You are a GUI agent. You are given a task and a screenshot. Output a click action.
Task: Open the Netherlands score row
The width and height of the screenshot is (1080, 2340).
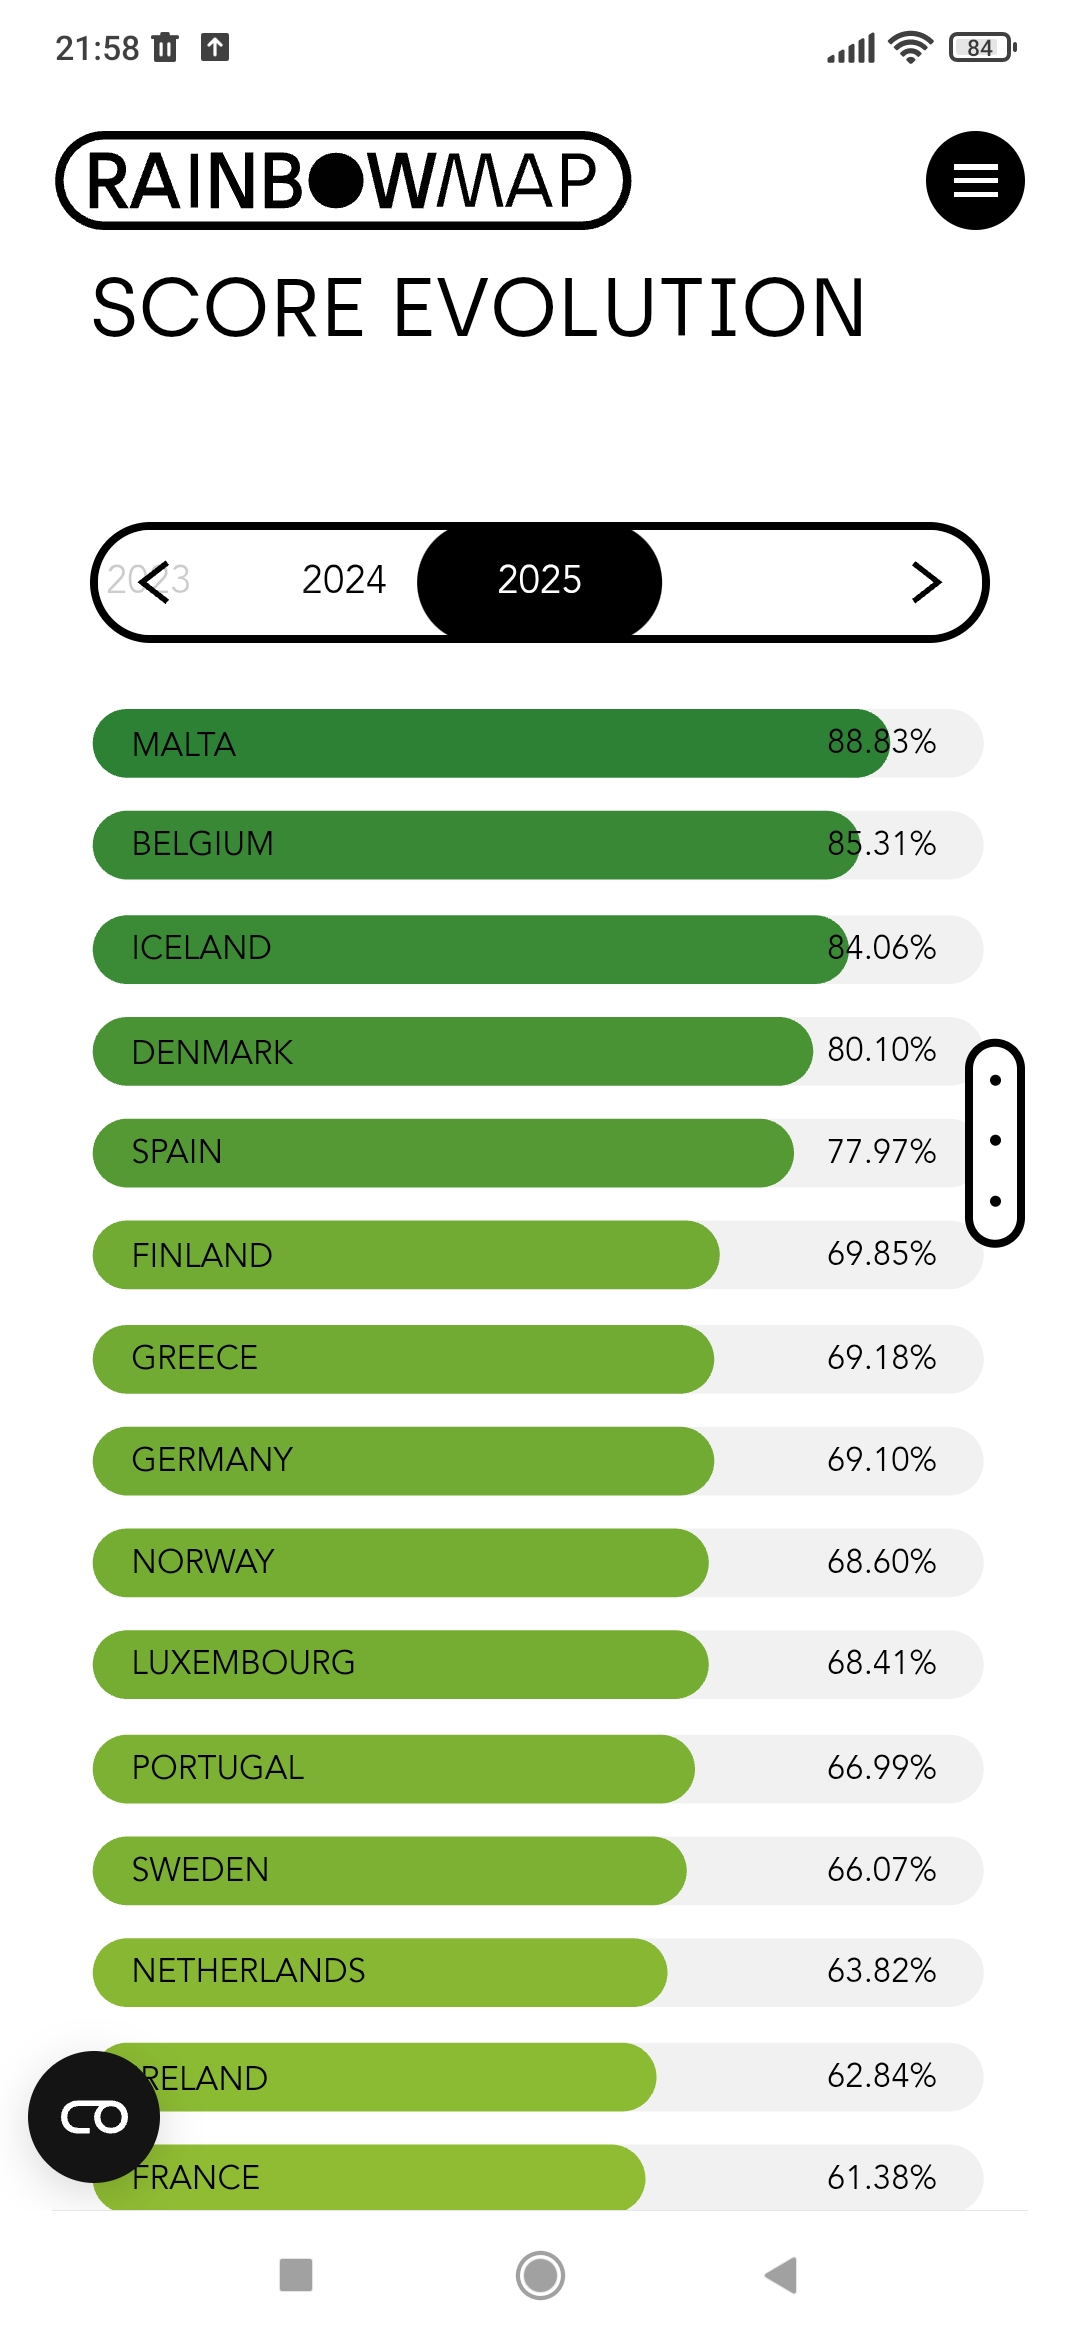(538, 1972)
